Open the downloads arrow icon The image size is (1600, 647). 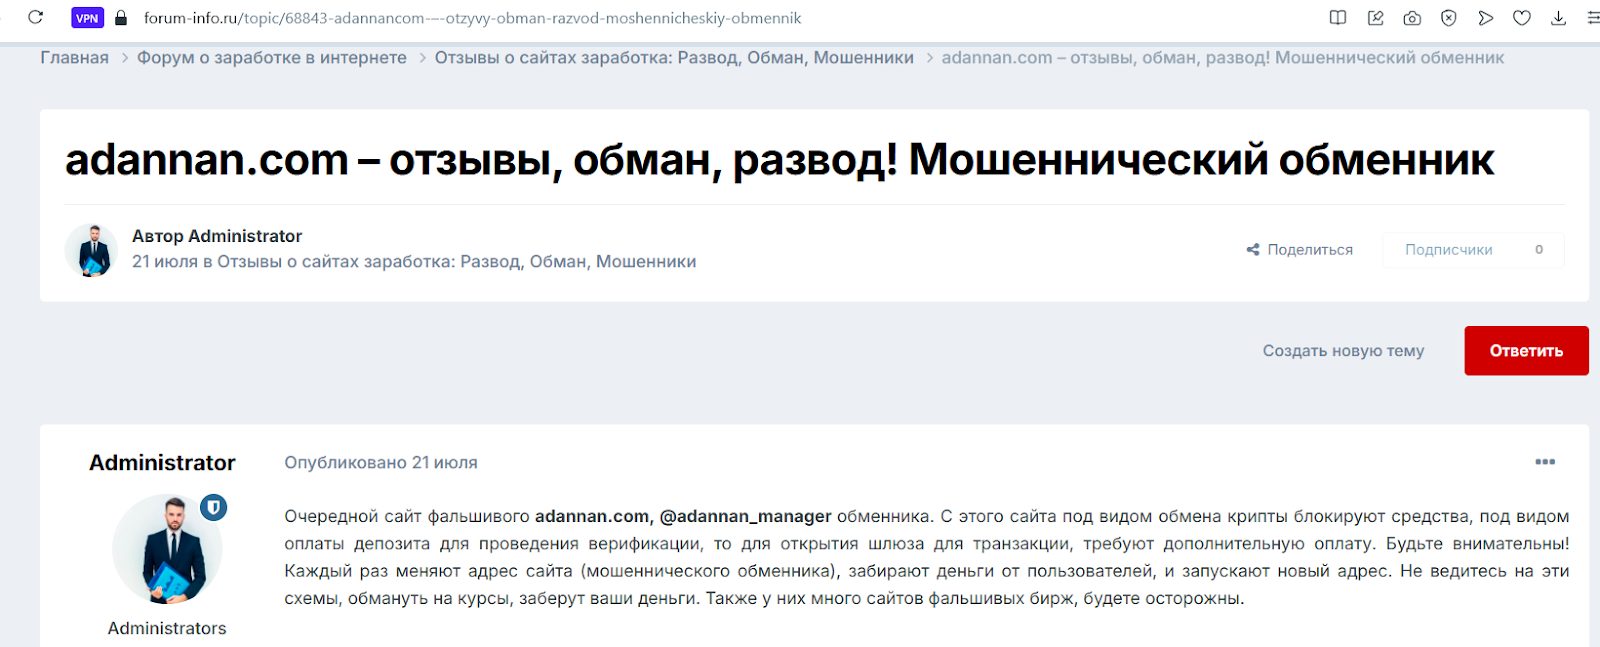(x=1558, y=18)
